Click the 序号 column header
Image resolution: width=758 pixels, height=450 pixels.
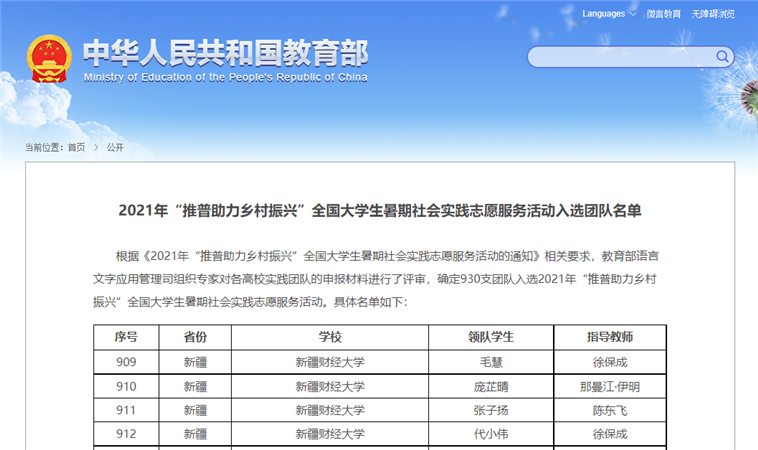point(126,337)
